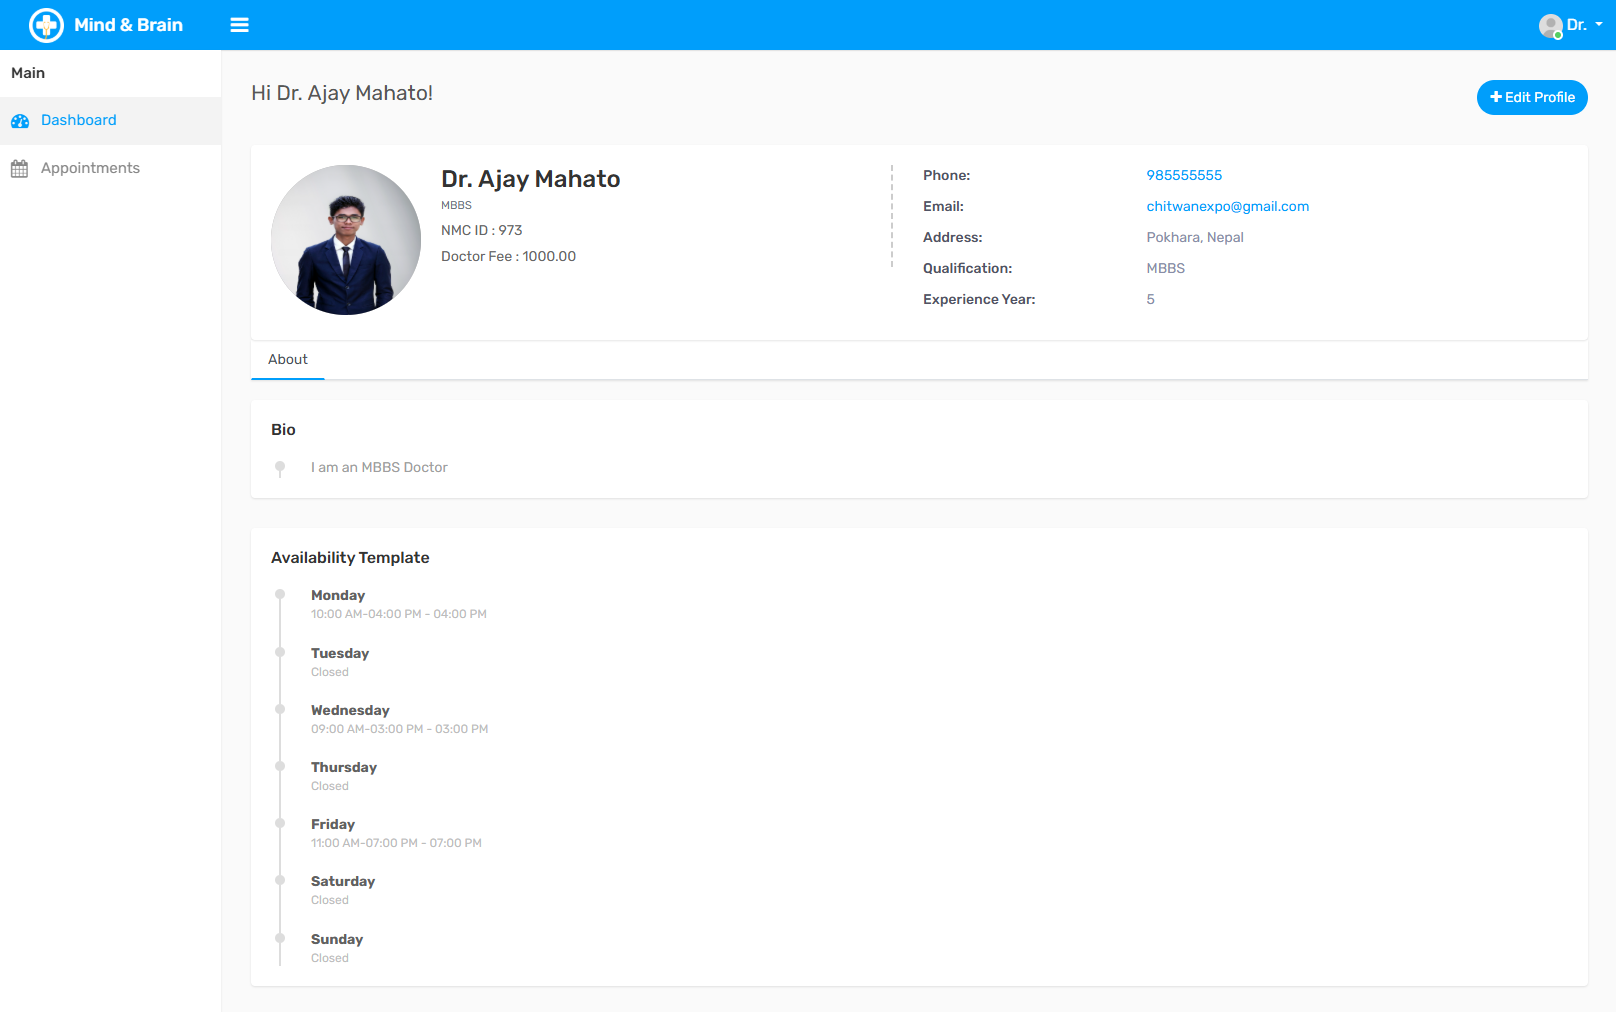Click the Wednesday availability entry

click(350, 710)
